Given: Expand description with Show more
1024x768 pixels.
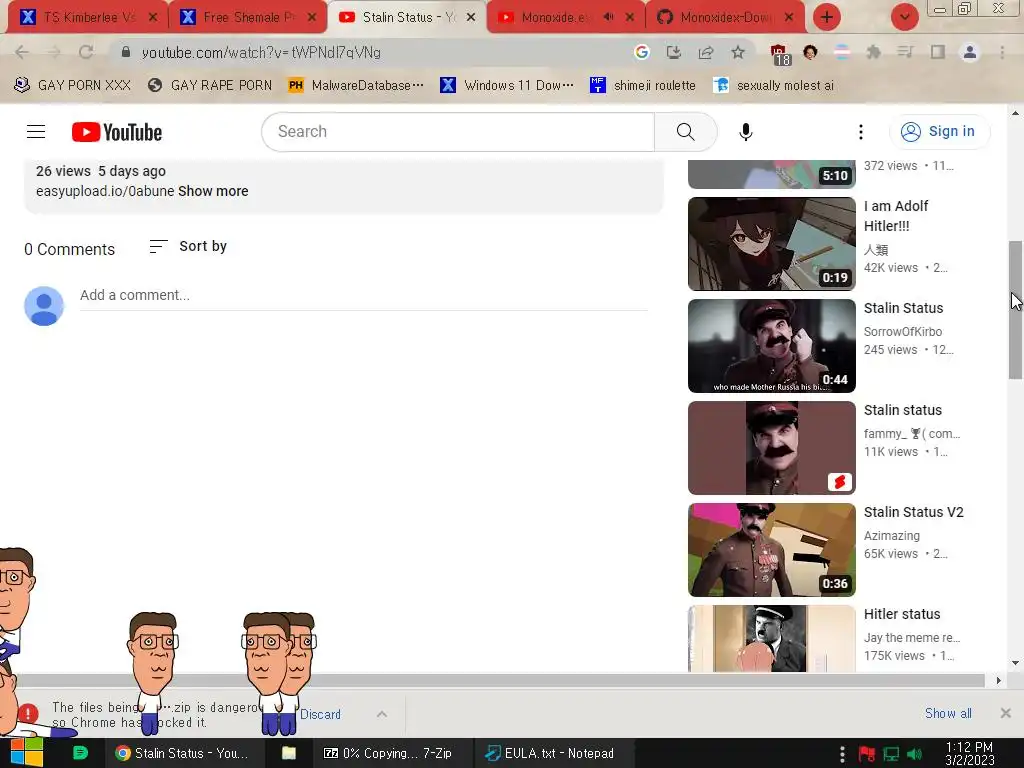Looking at the screenshot, I should 213,191.
